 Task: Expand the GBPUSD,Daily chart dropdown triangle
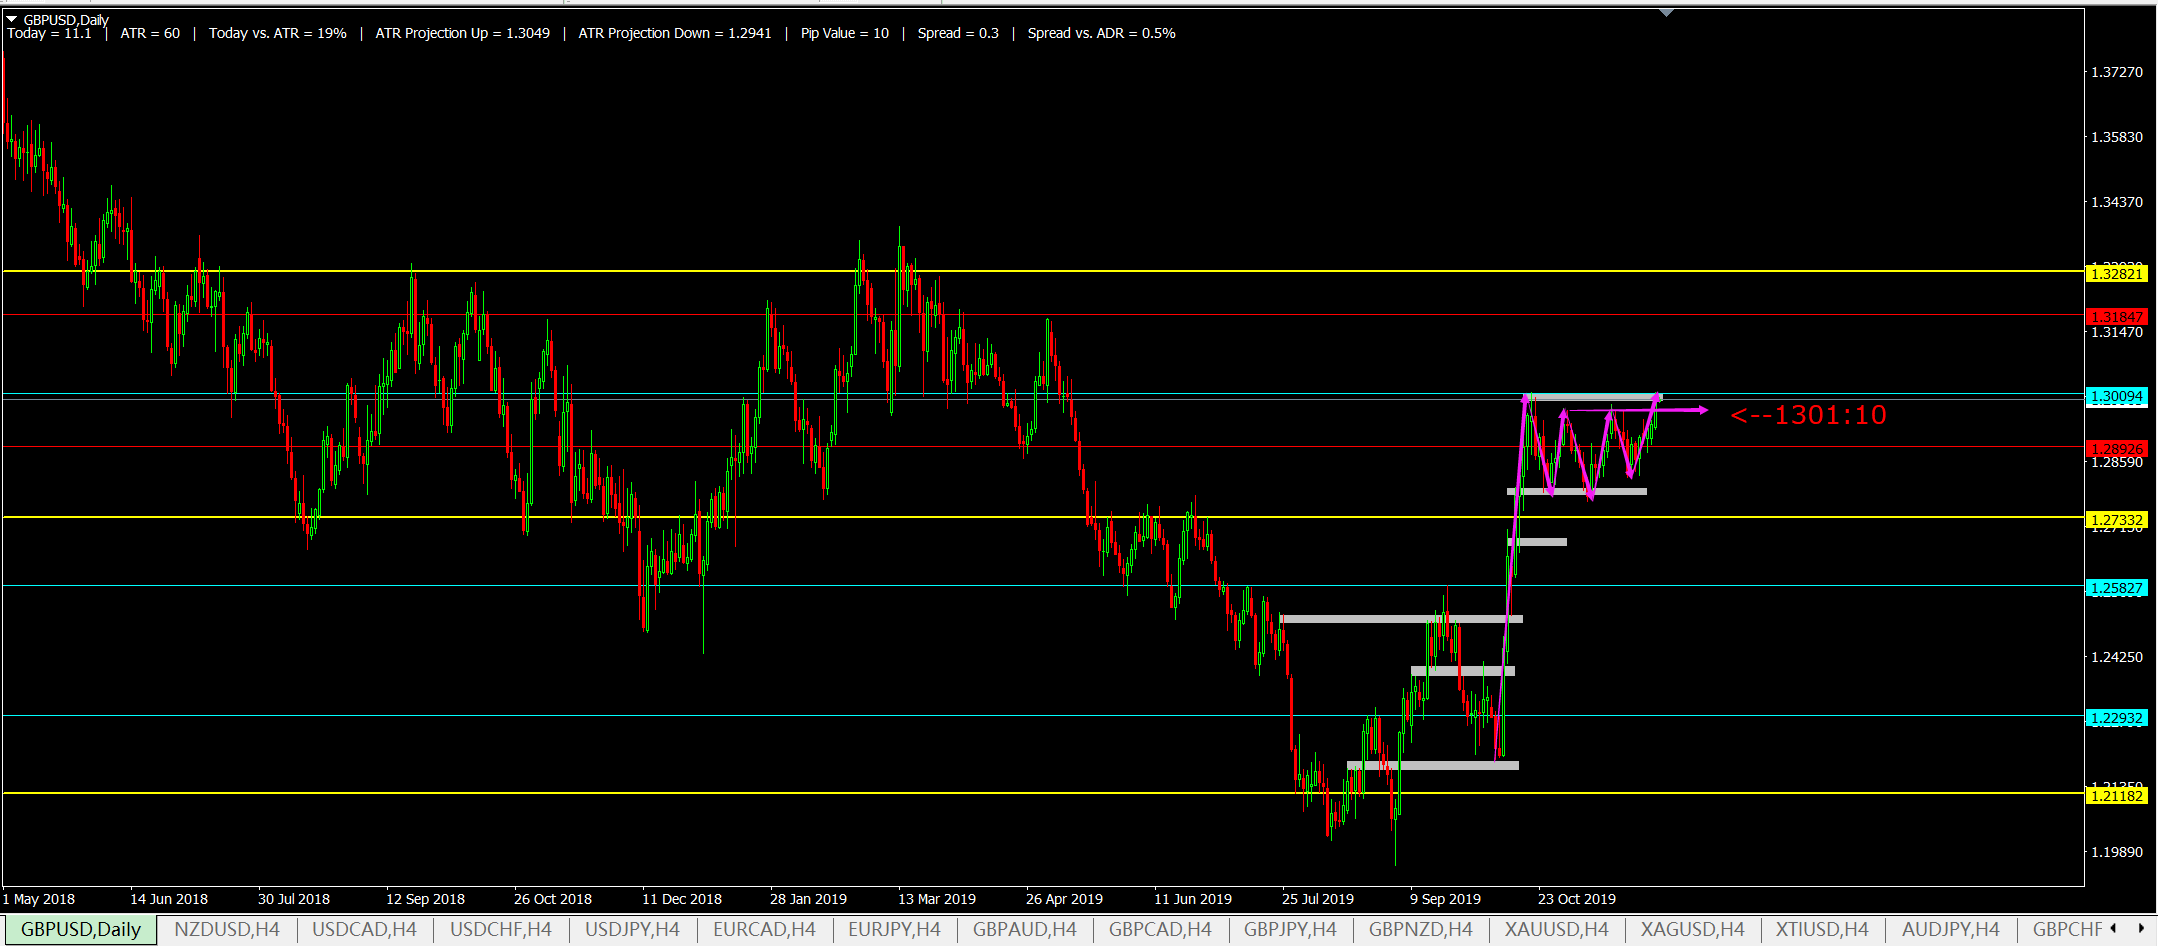pos(11,19)
